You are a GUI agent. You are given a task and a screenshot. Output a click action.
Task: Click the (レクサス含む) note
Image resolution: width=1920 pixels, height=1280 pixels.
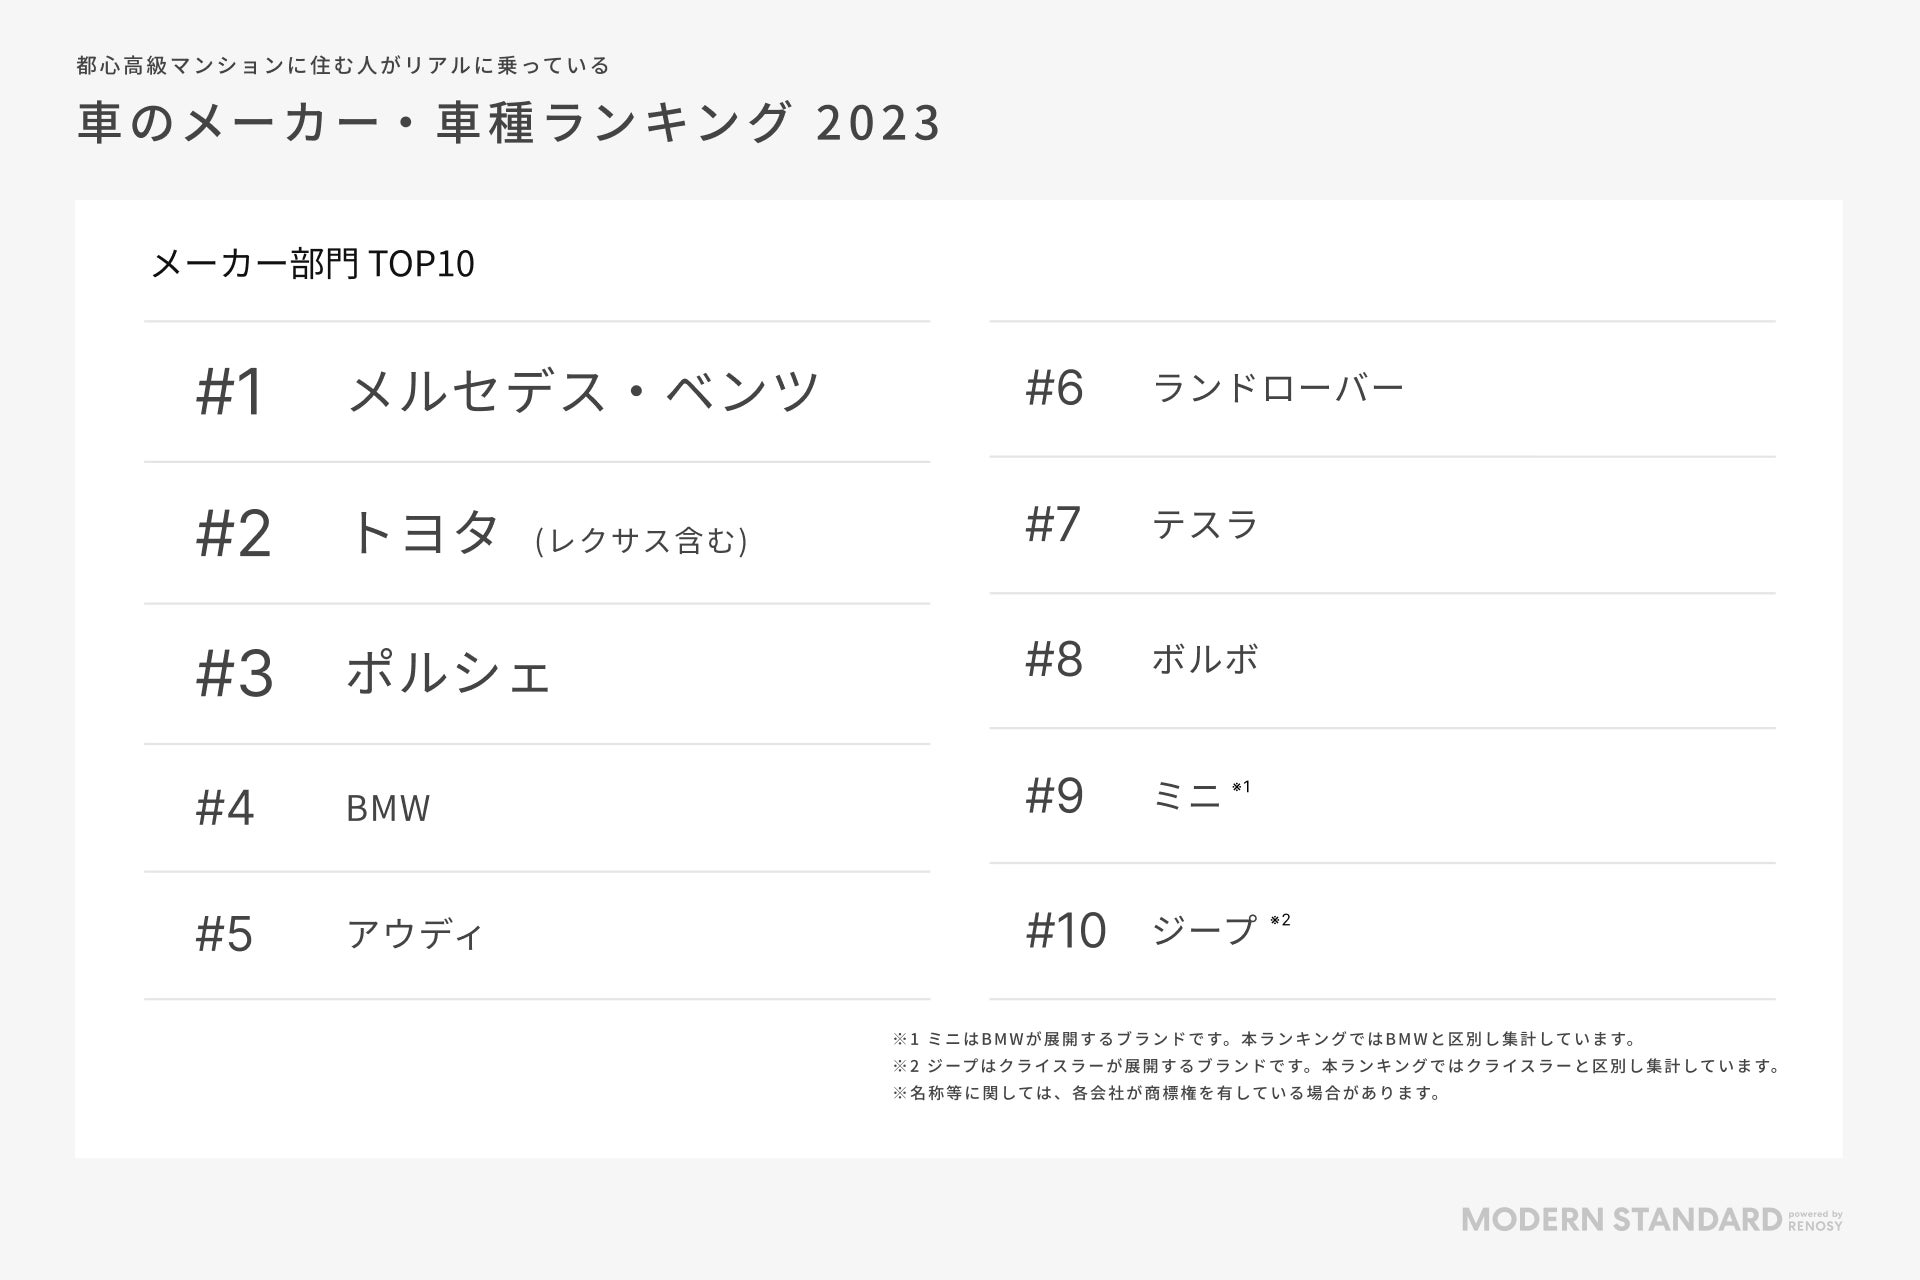tap(641, 541)
